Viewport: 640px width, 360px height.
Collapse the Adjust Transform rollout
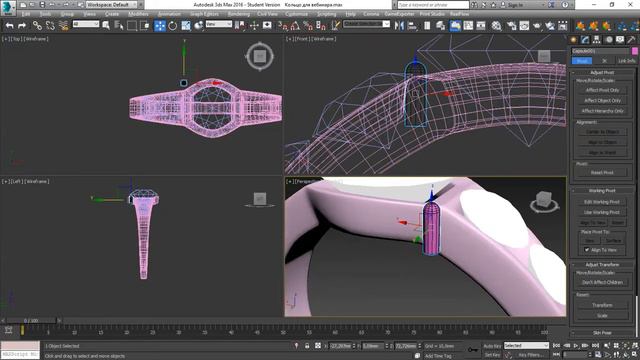pyautogui.click(x=602, y=264)
